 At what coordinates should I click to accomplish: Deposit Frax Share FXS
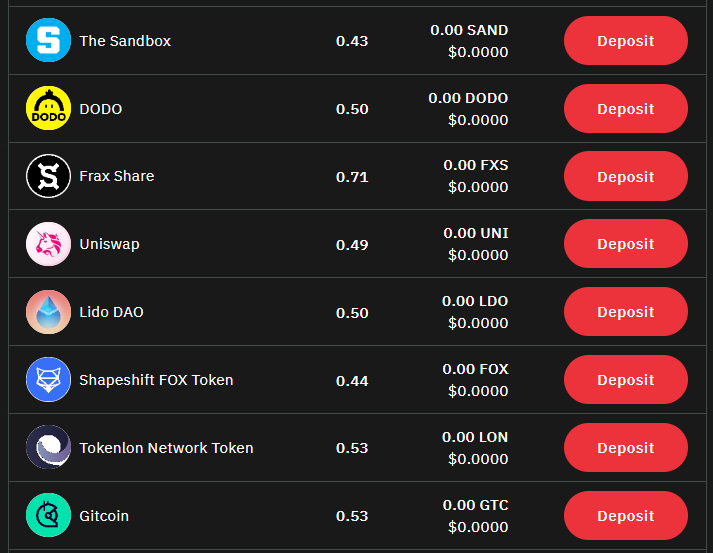(626, 176)
